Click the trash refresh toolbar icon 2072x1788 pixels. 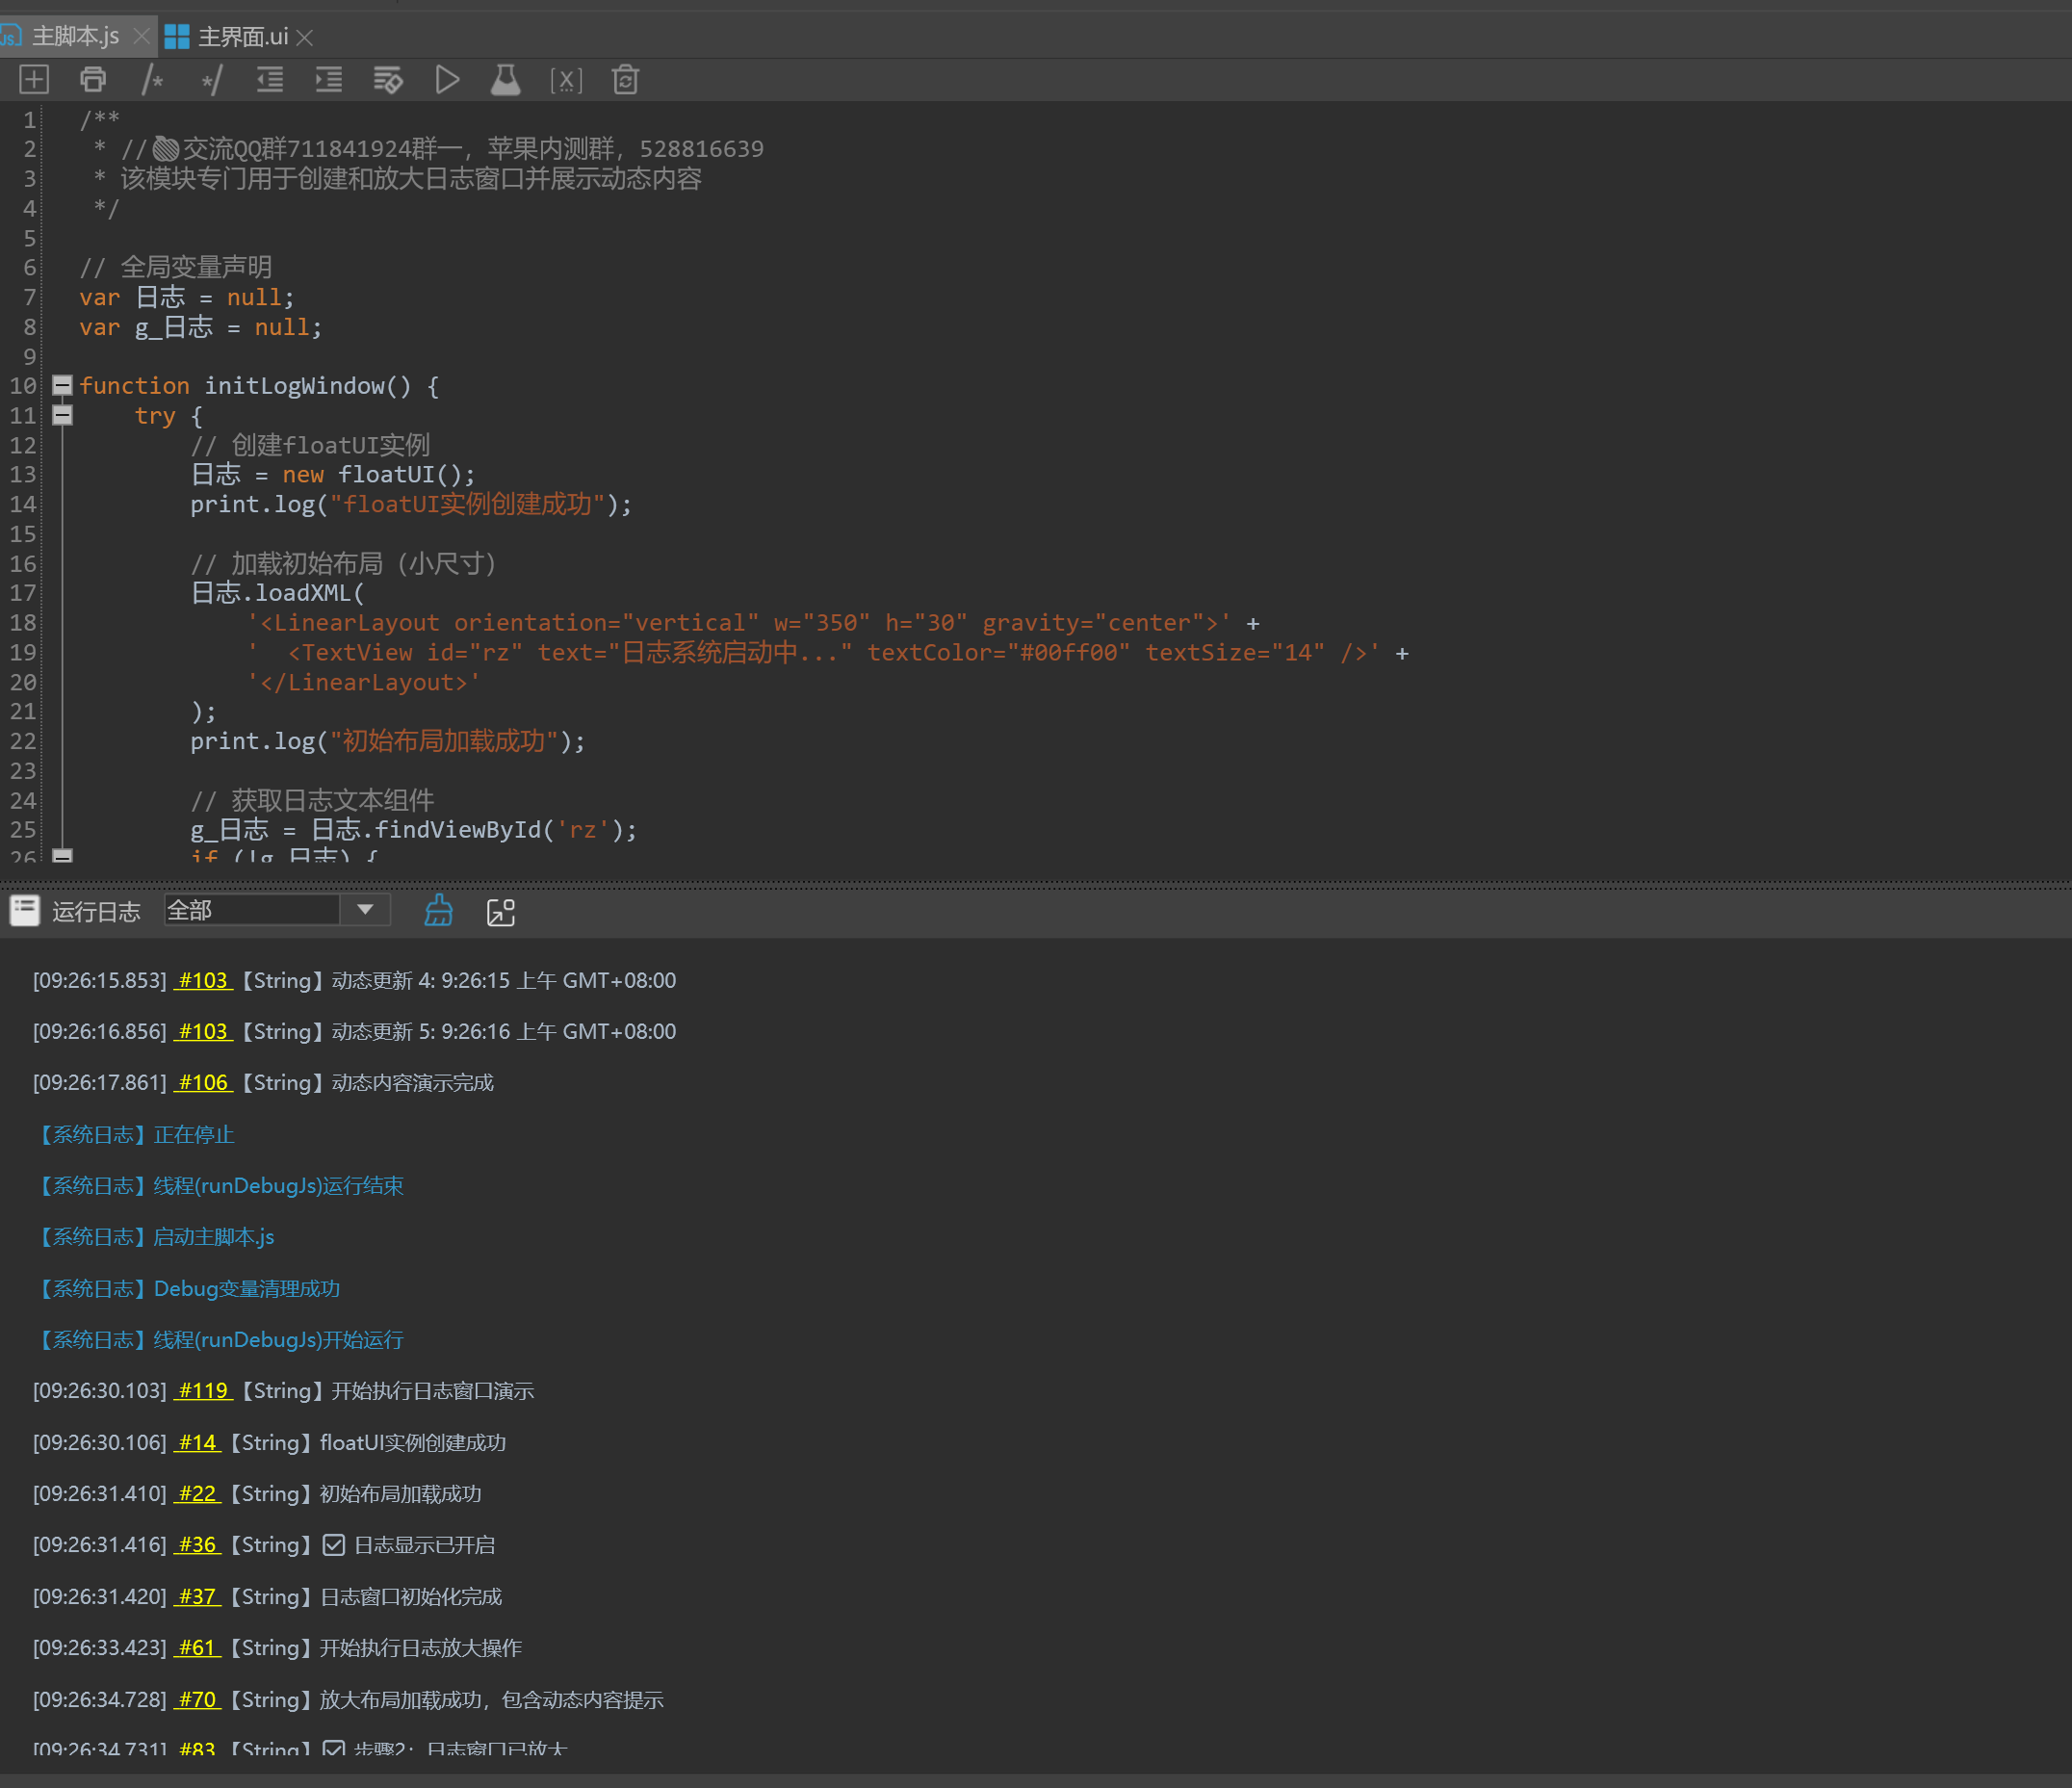(x=626, y=79)
